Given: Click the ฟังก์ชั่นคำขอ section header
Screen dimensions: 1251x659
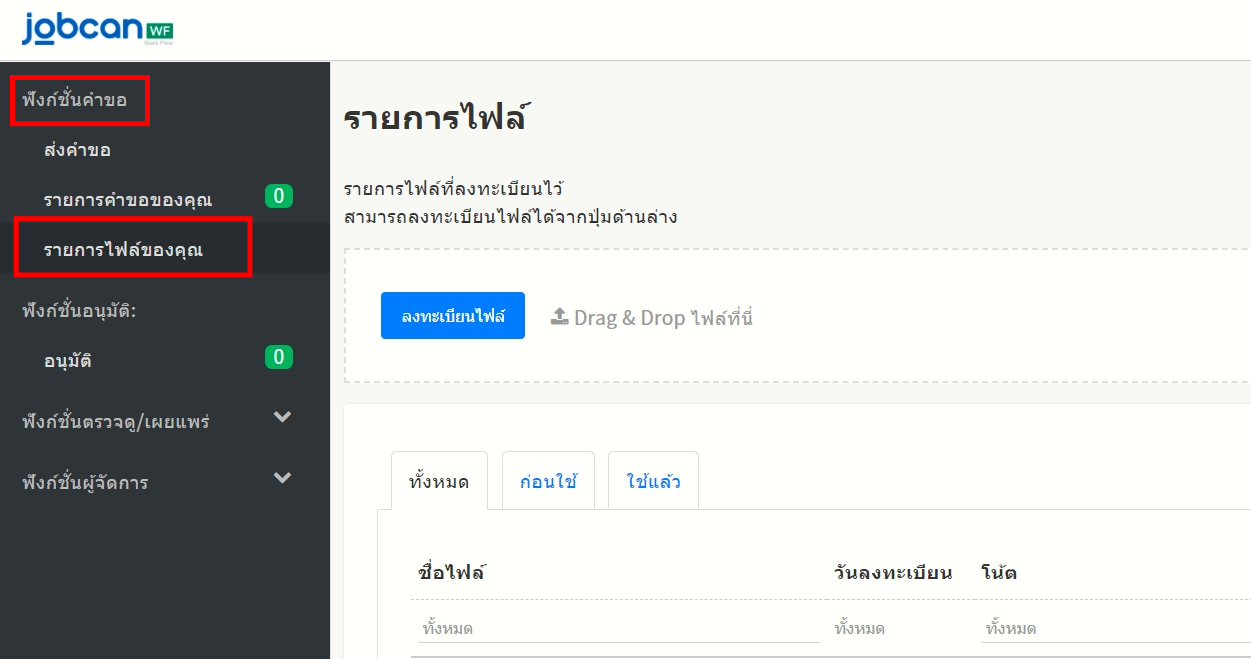Looking at the screenshot, I should [75, 100].
